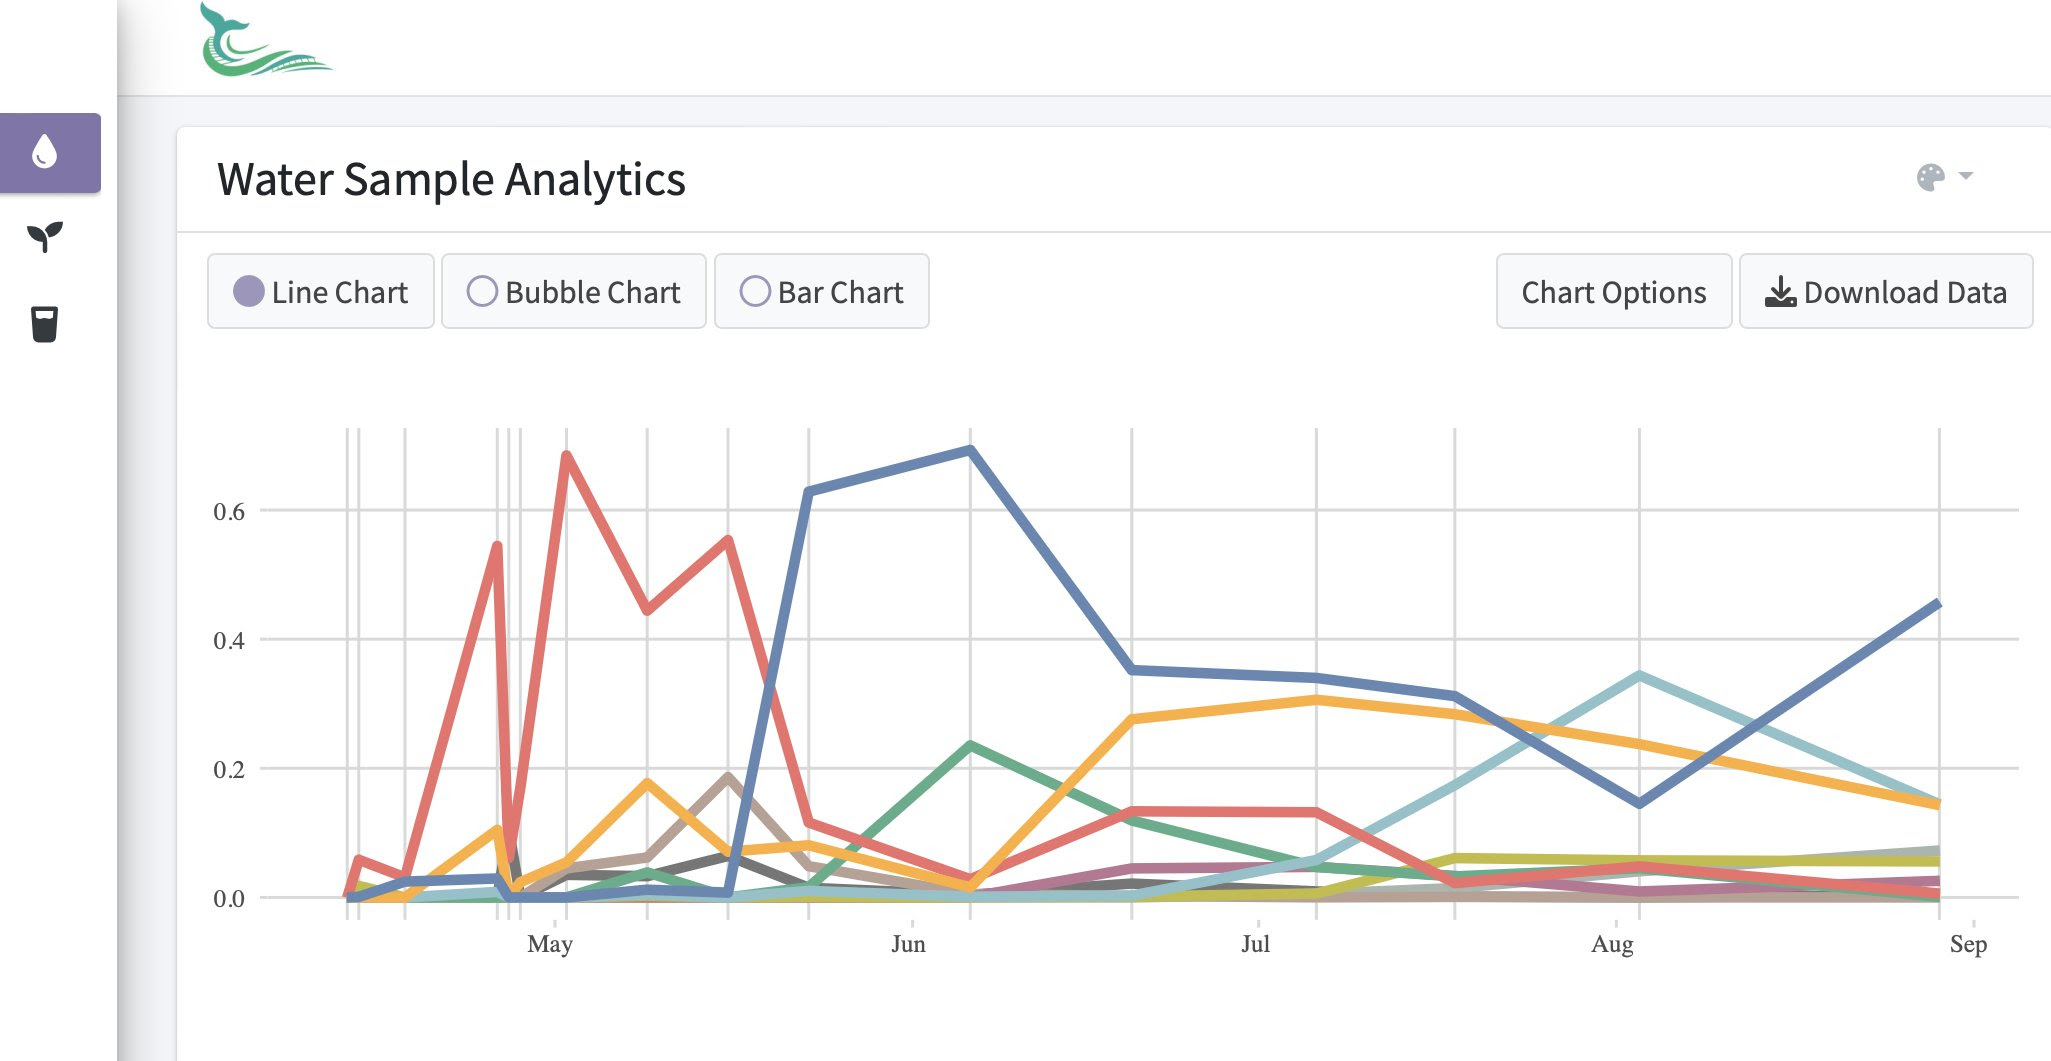Select the Line Chart radio option
Screen dimensions: 2051x1061
(249, 291)
